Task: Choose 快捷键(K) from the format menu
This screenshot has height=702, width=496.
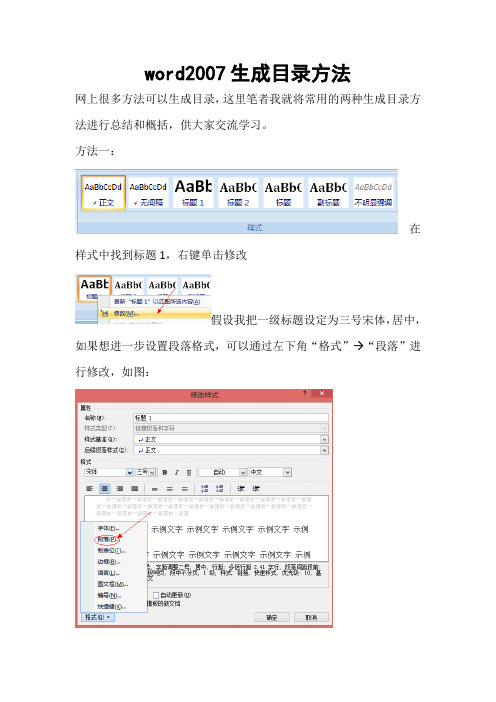Action: click(x=112, y=606)
